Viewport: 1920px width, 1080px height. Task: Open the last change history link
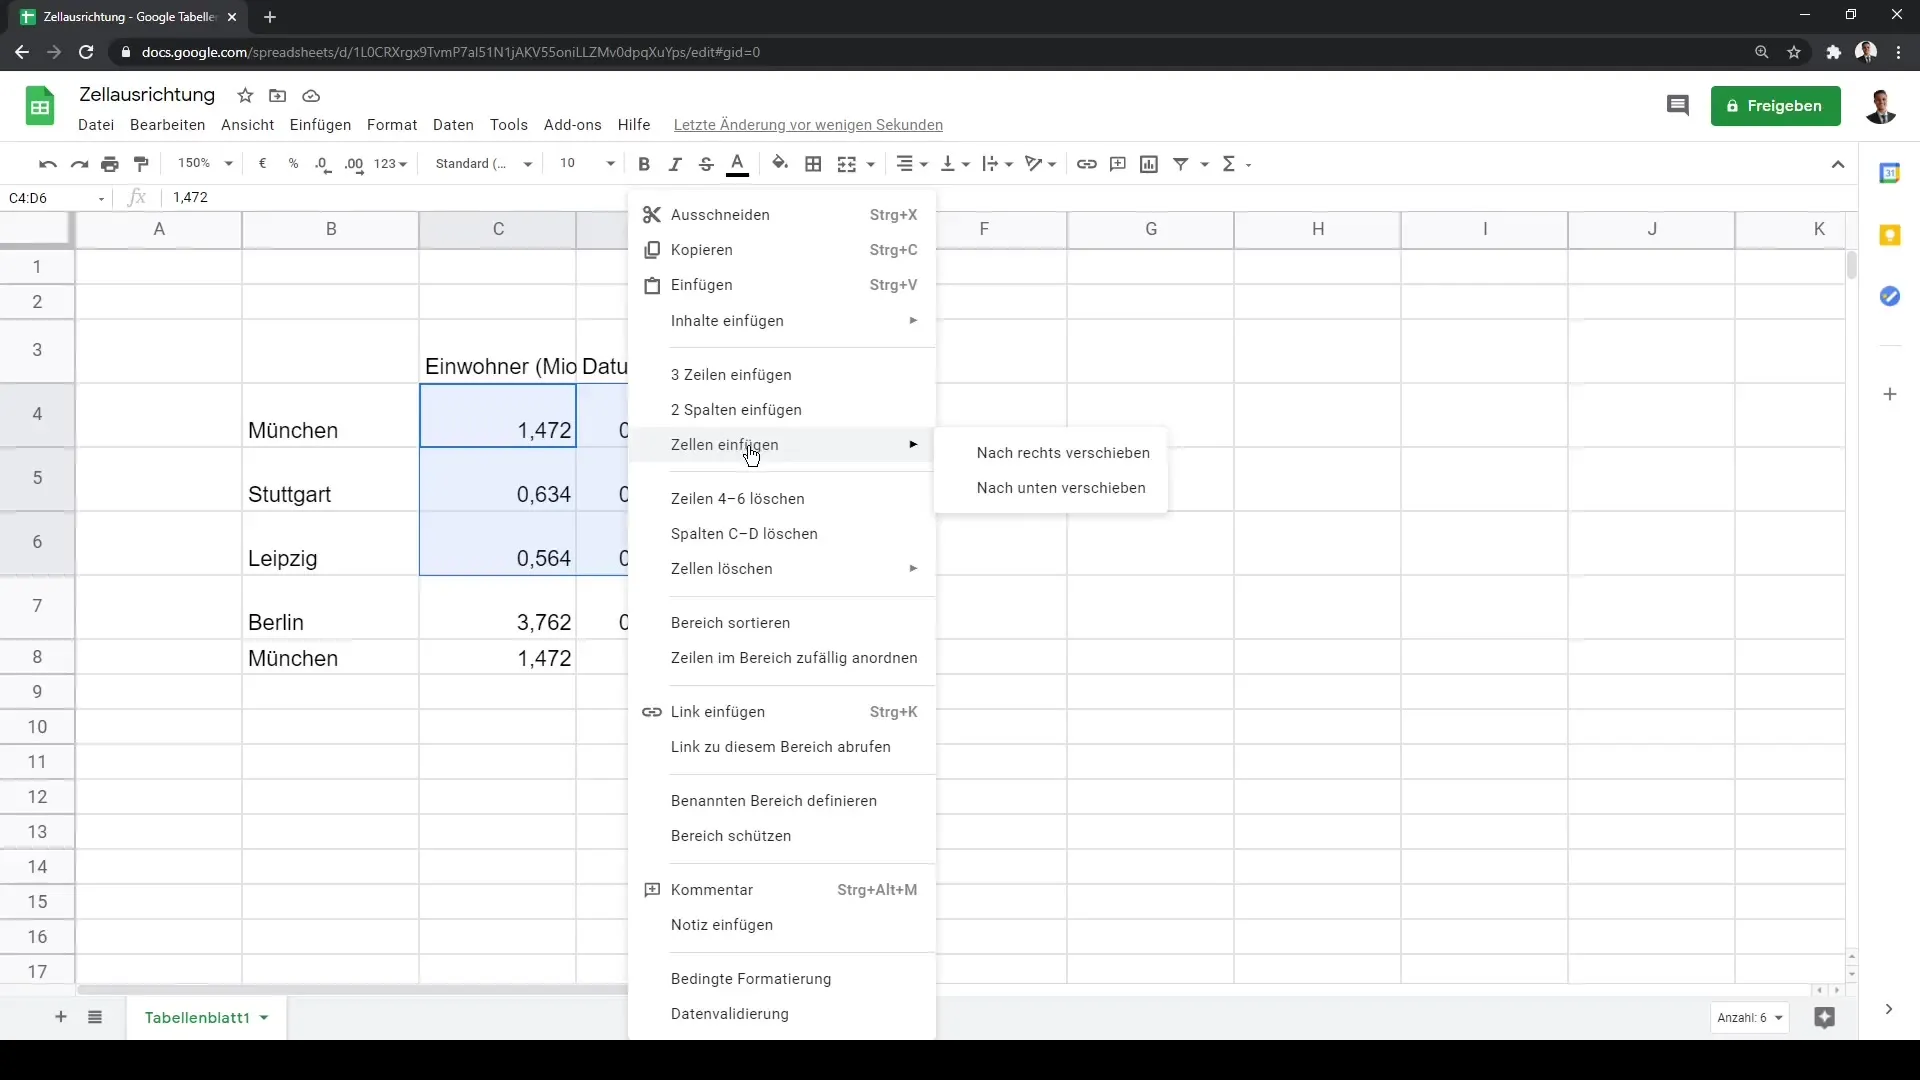808,125
